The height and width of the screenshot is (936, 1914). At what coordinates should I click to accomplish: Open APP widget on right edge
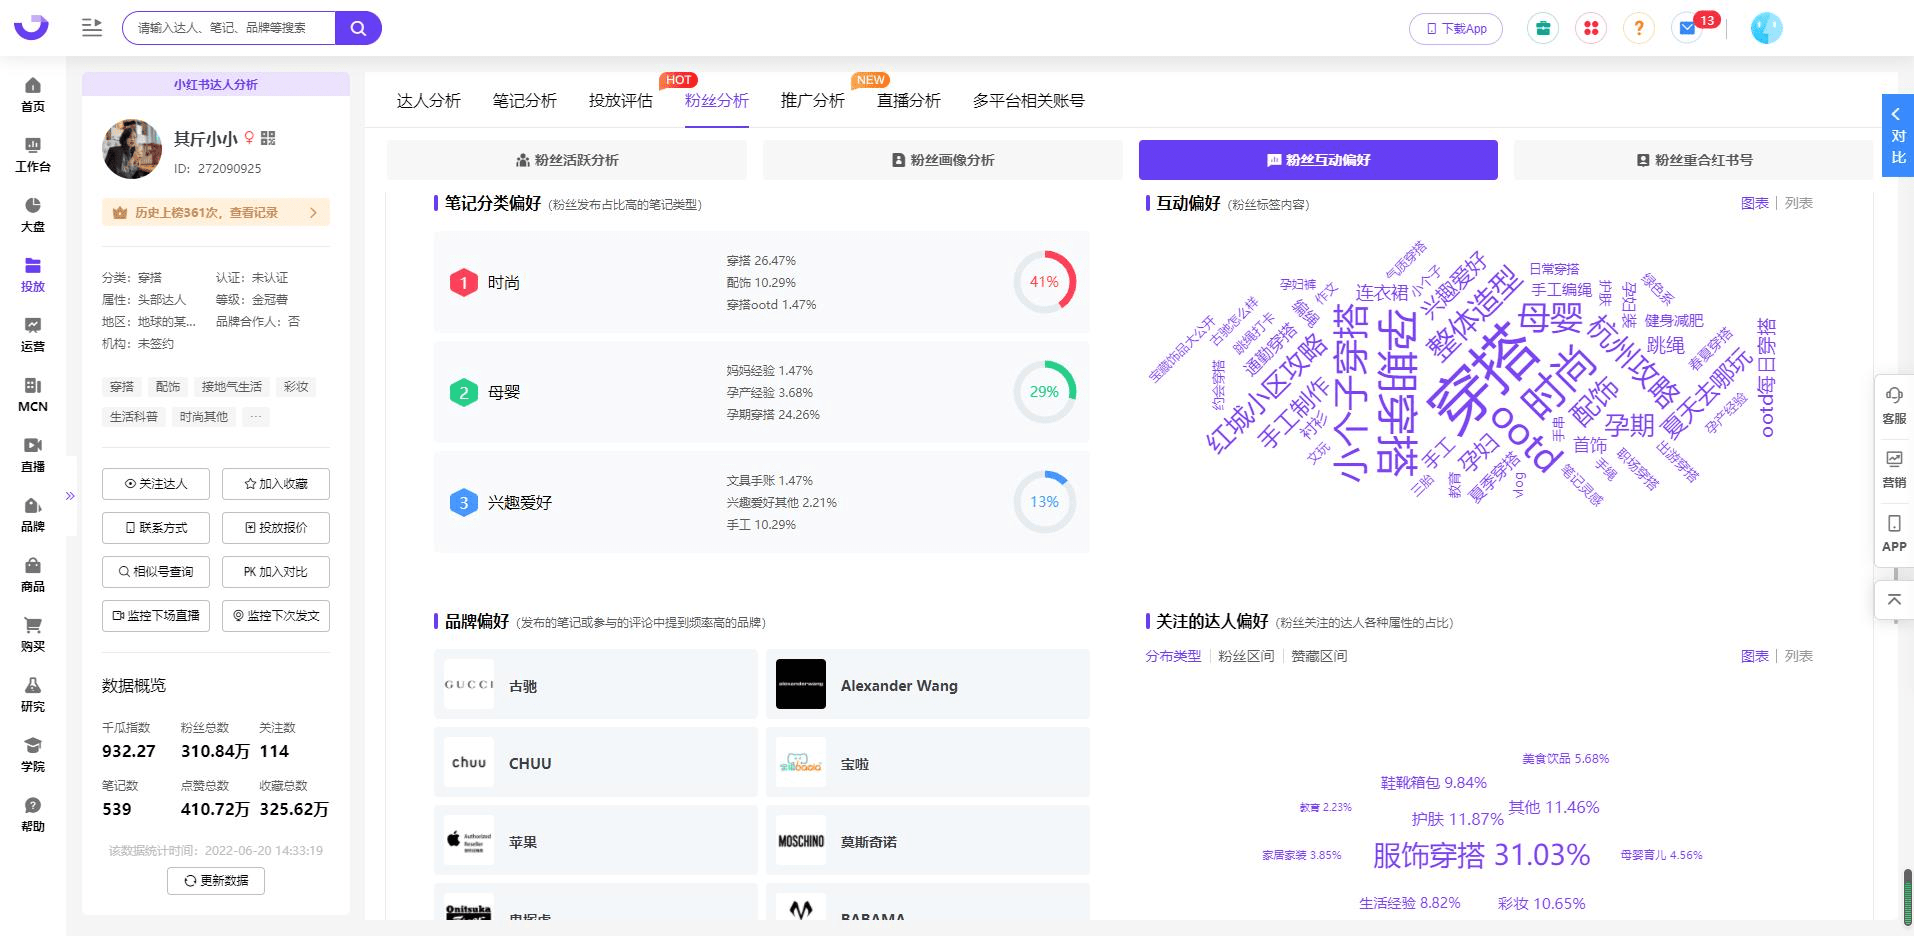click(x=1894, y=533)
